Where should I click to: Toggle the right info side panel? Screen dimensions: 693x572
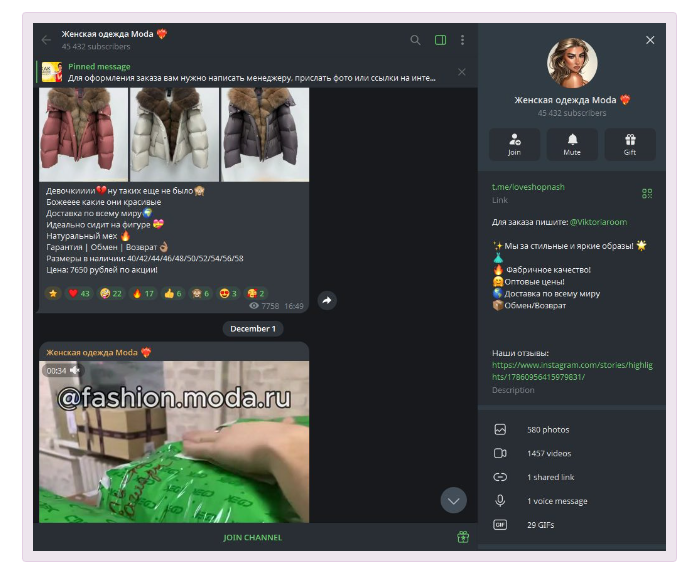point(440,40)
